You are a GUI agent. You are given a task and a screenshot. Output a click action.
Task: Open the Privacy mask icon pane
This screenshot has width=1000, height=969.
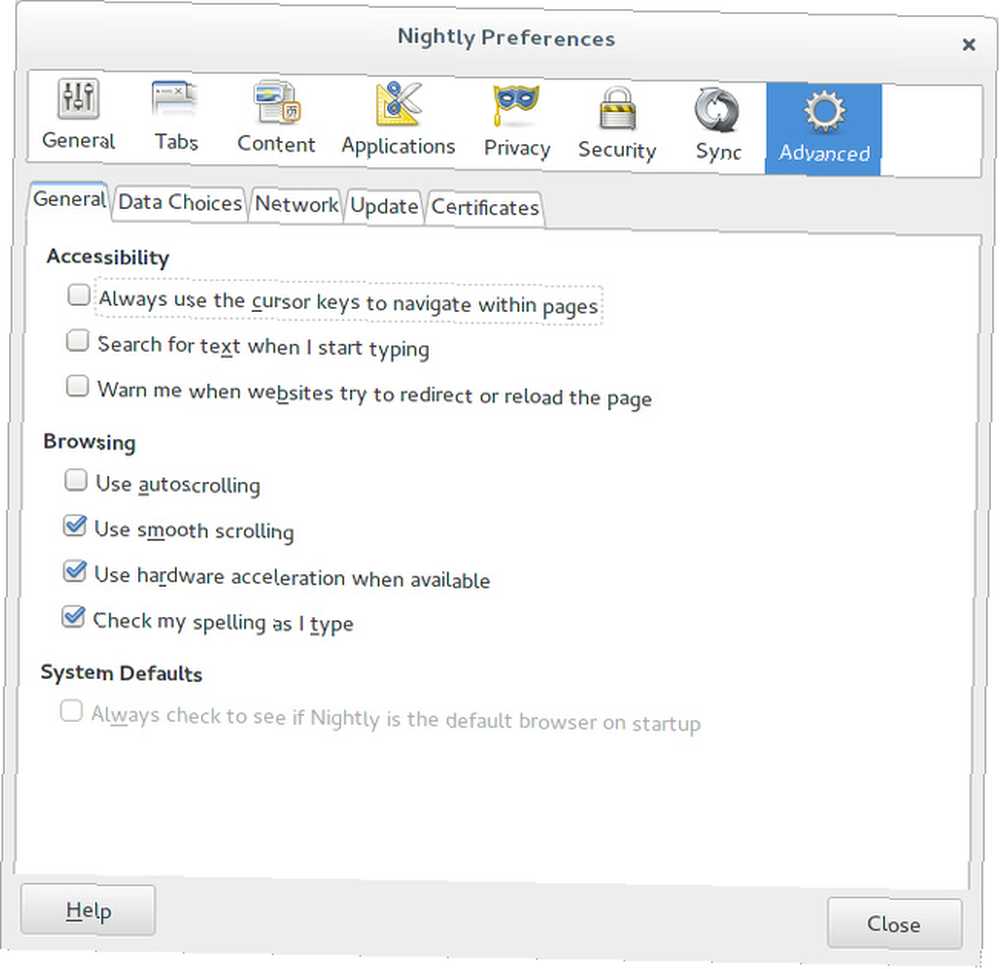pos(517,122)
